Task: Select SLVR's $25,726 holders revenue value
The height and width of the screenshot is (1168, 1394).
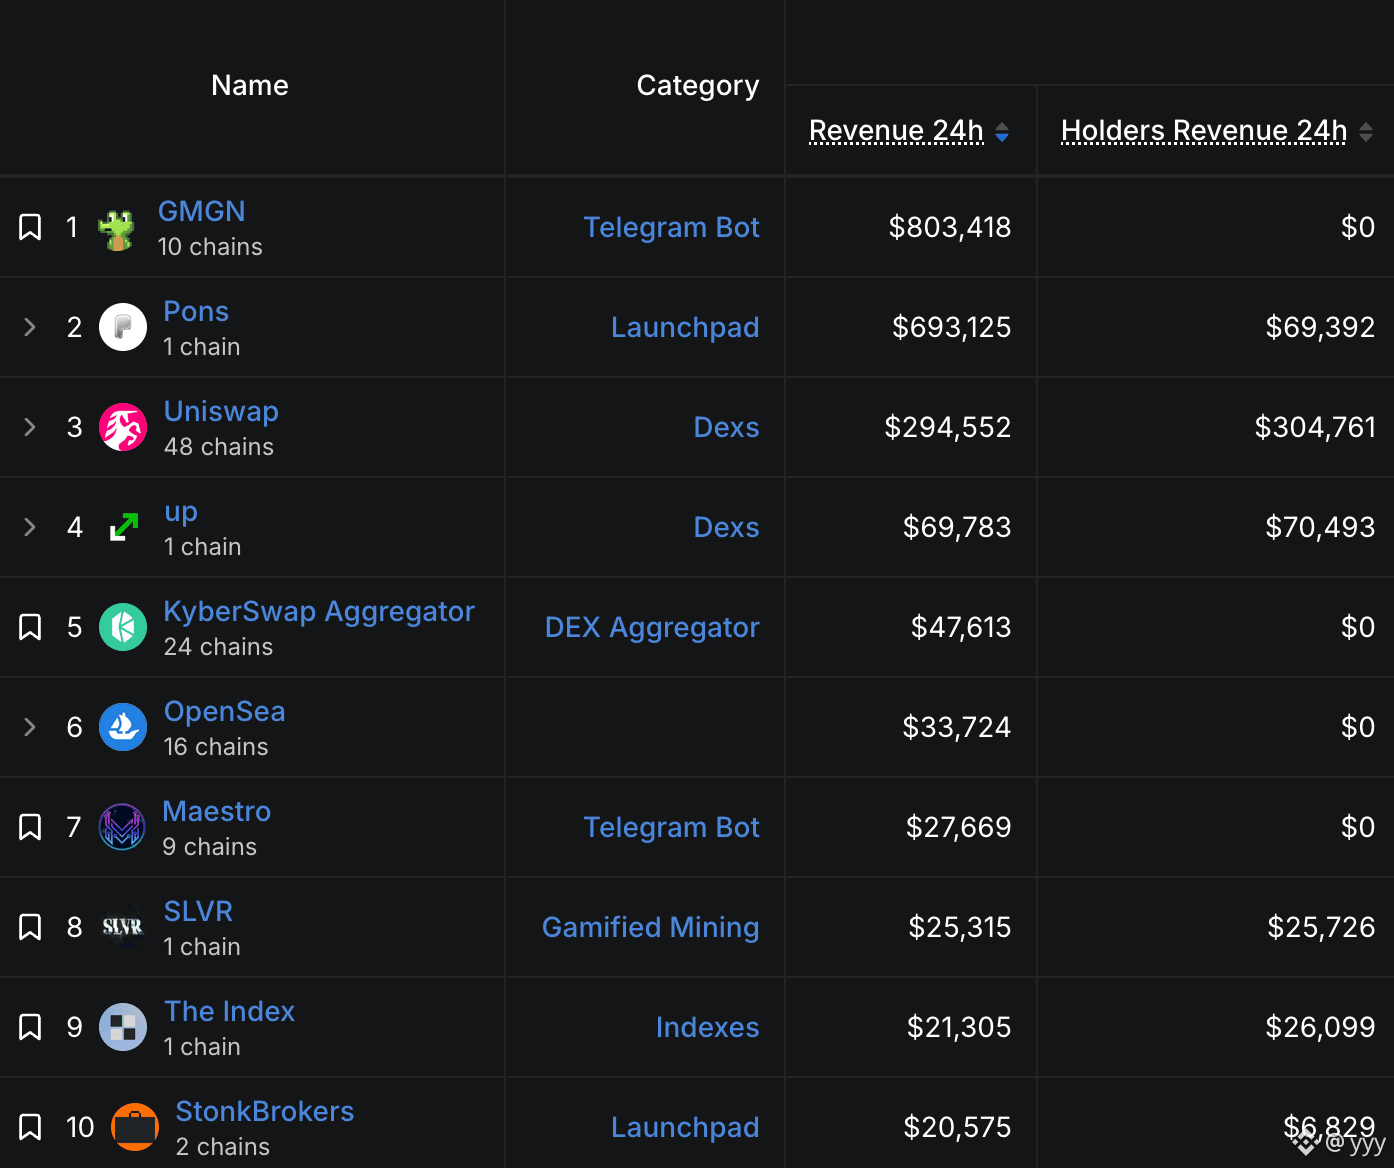Action: click(x=1322, y=927)
